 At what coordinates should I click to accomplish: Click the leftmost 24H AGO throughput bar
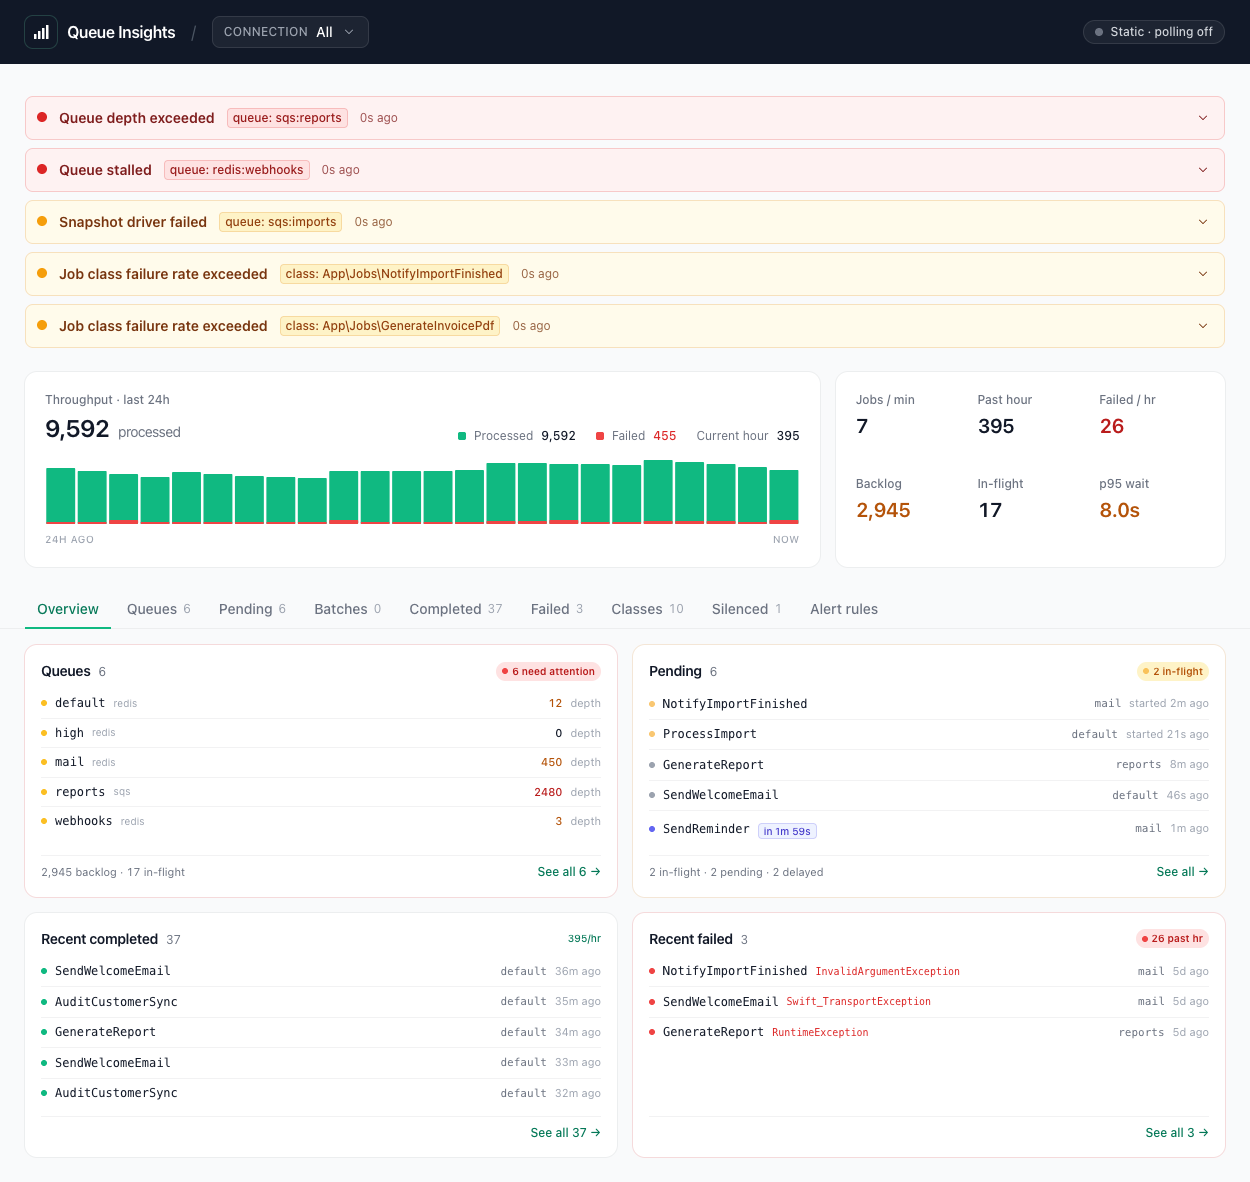(x=60, y=496)
